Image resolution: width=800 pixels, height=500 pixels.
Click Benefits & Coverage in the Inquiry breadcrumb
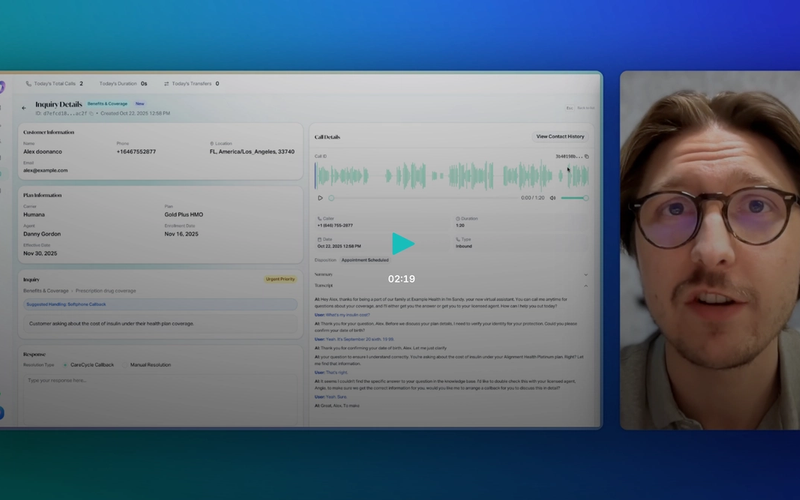tap(45, 291)
